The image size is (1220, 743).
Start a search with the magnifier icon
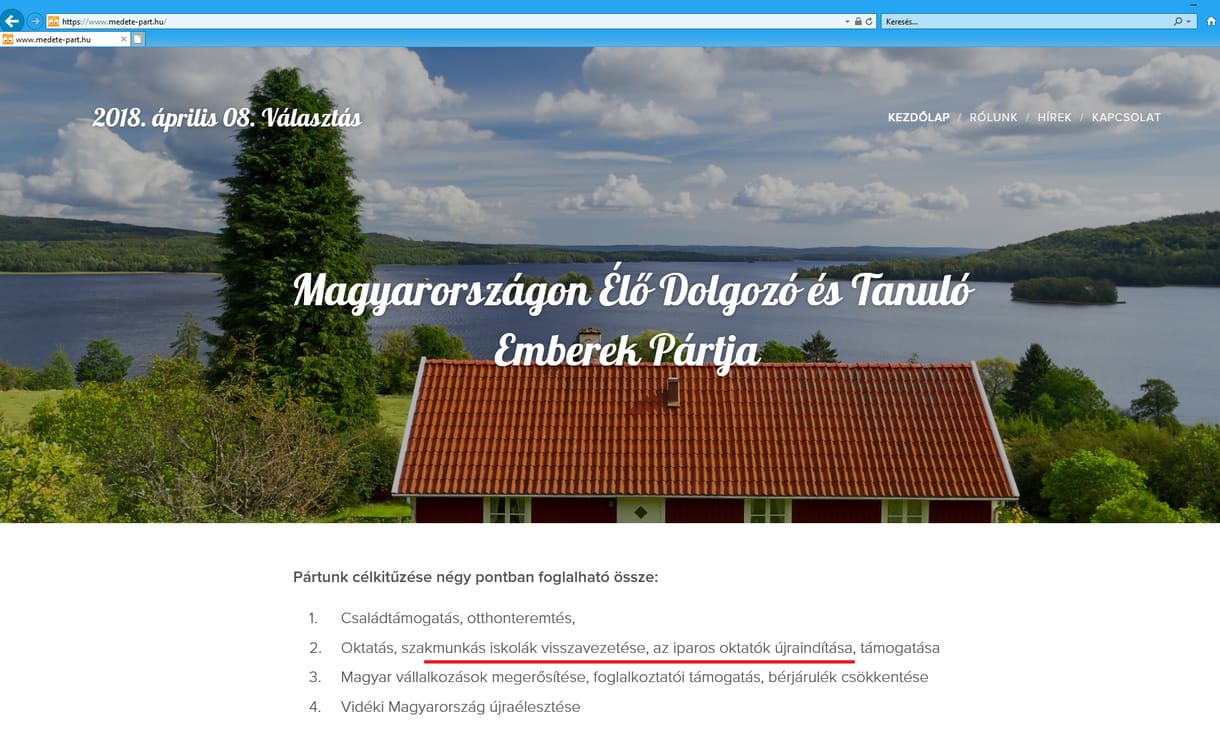(1178, 21)
